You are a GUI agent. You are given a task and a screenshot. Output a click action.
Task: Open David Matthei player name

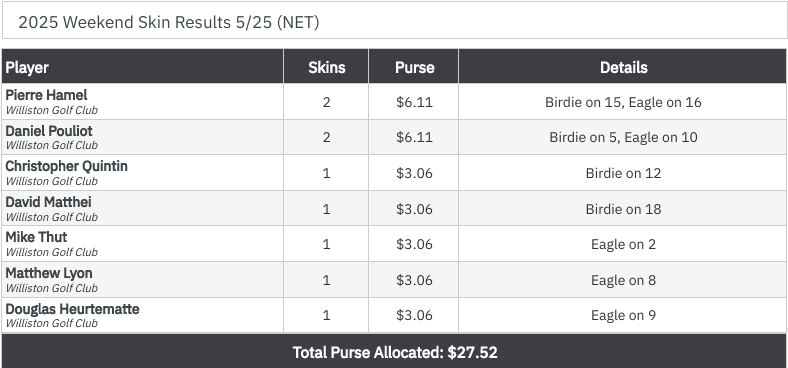coord(48,202)
